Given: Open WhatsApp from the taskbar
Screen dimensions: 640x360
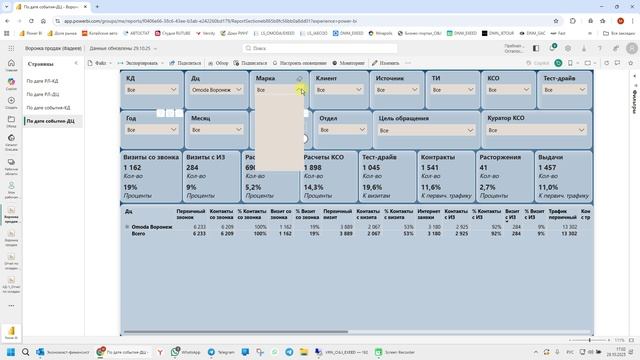Looking at the screenshot, I should (x=186, y=352).
